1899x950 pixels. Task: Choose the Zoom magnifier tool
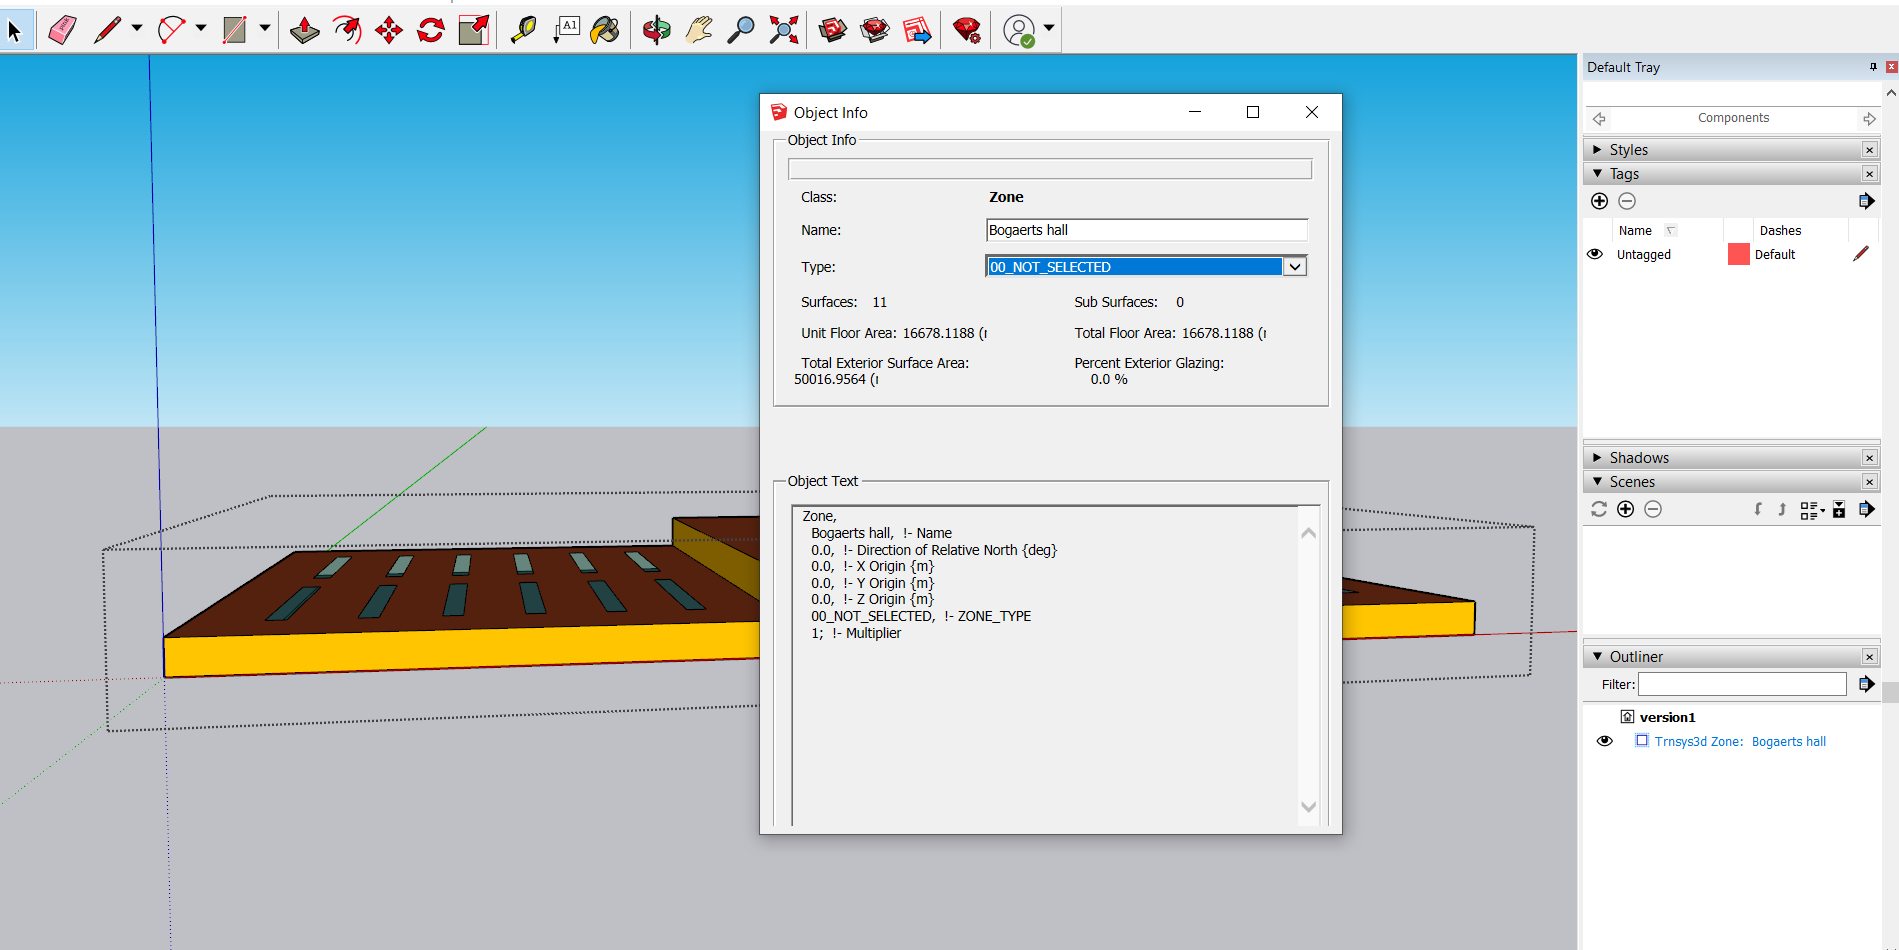[x=741, y=30]
